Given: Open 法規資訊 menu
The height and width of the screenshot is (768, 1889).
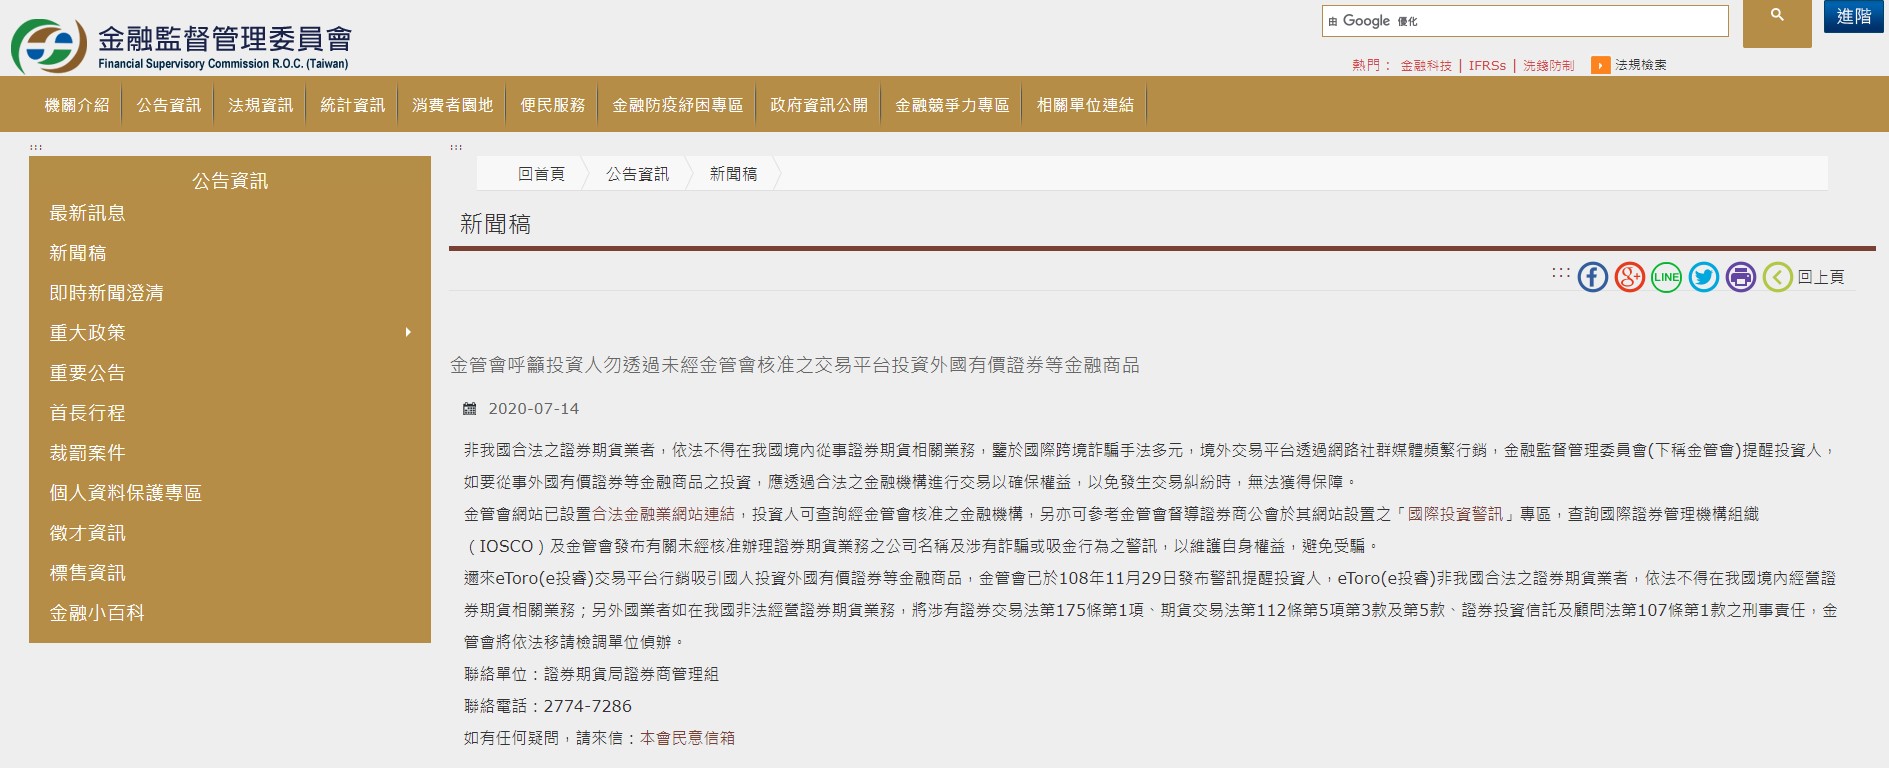Looking at the screenshot, I should tap(261, 105).
